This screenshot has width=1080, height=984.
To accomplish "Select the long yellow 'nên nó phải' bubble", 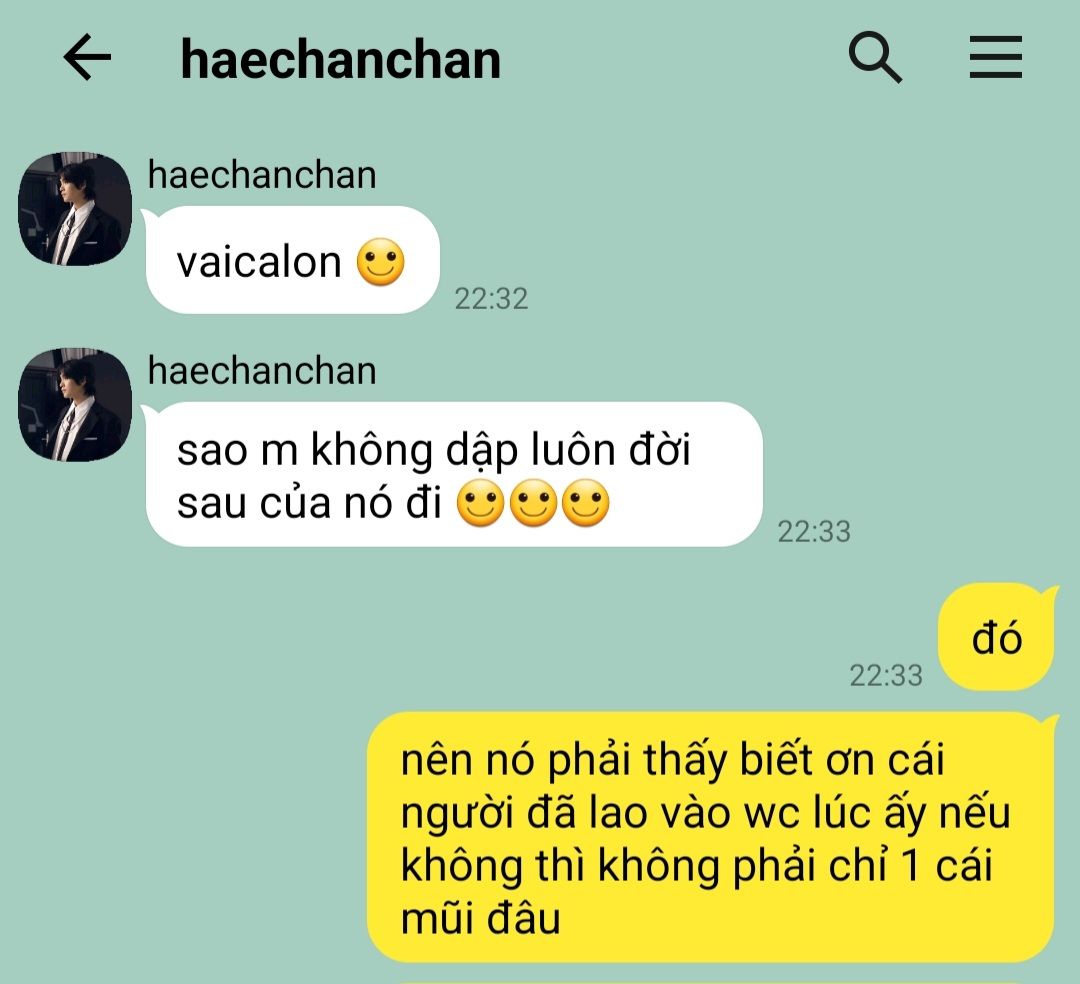I will click(711, 837).
